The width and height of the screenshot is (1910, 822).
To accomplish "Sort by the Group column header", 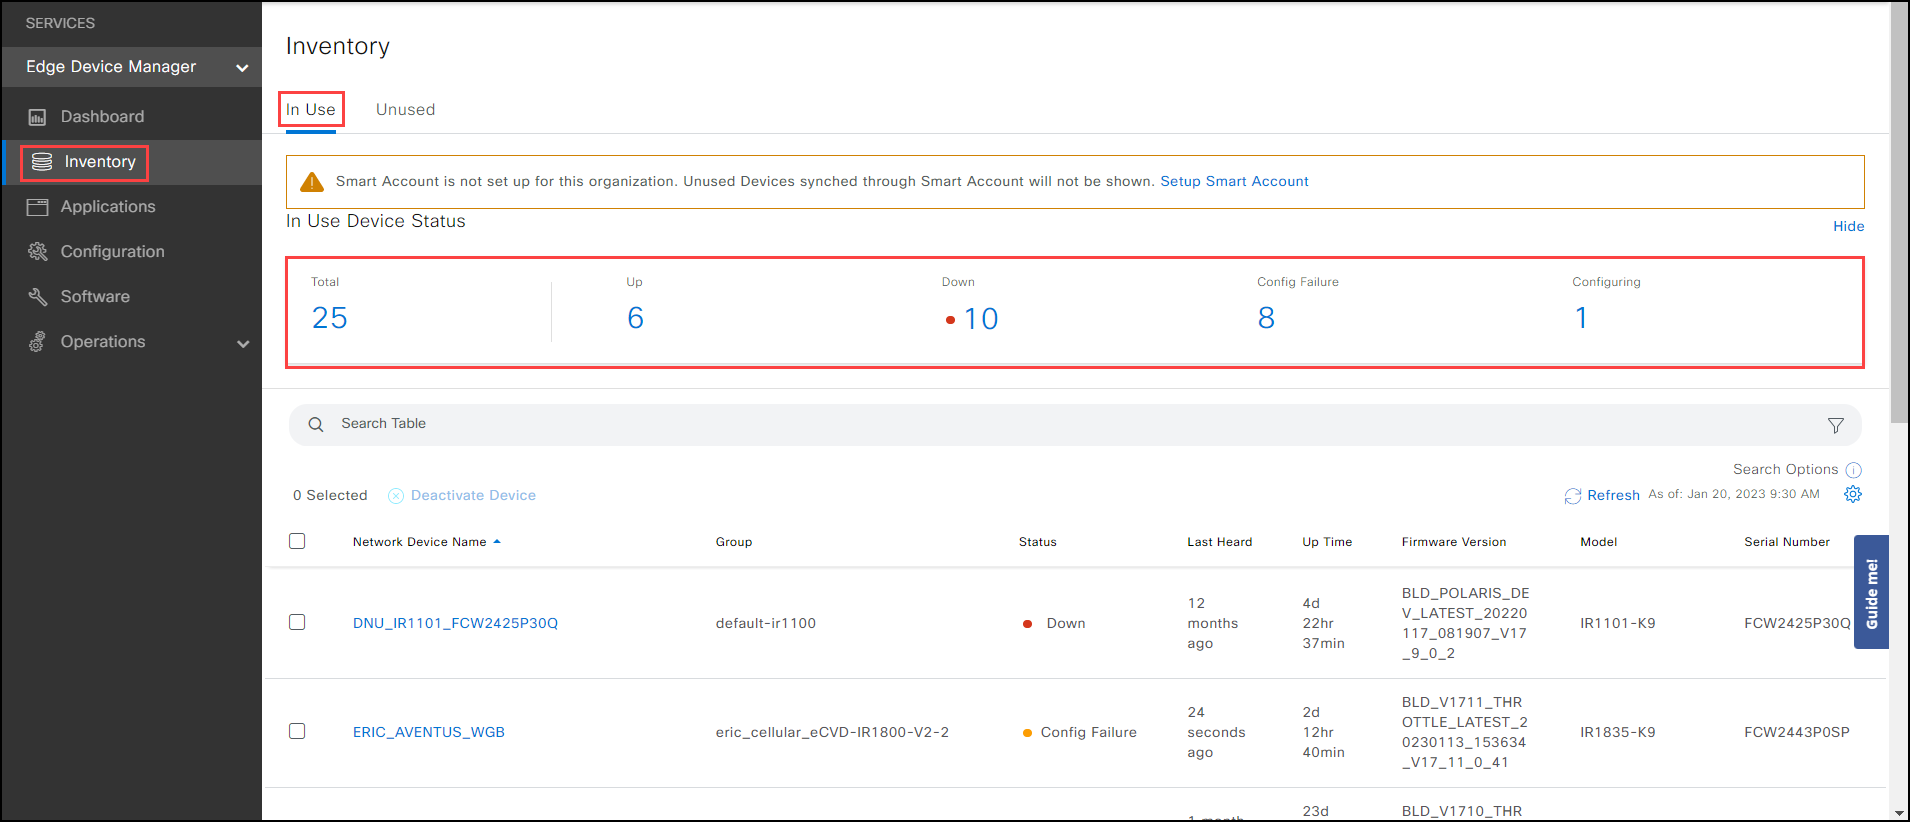I will (x=733, y=542).
